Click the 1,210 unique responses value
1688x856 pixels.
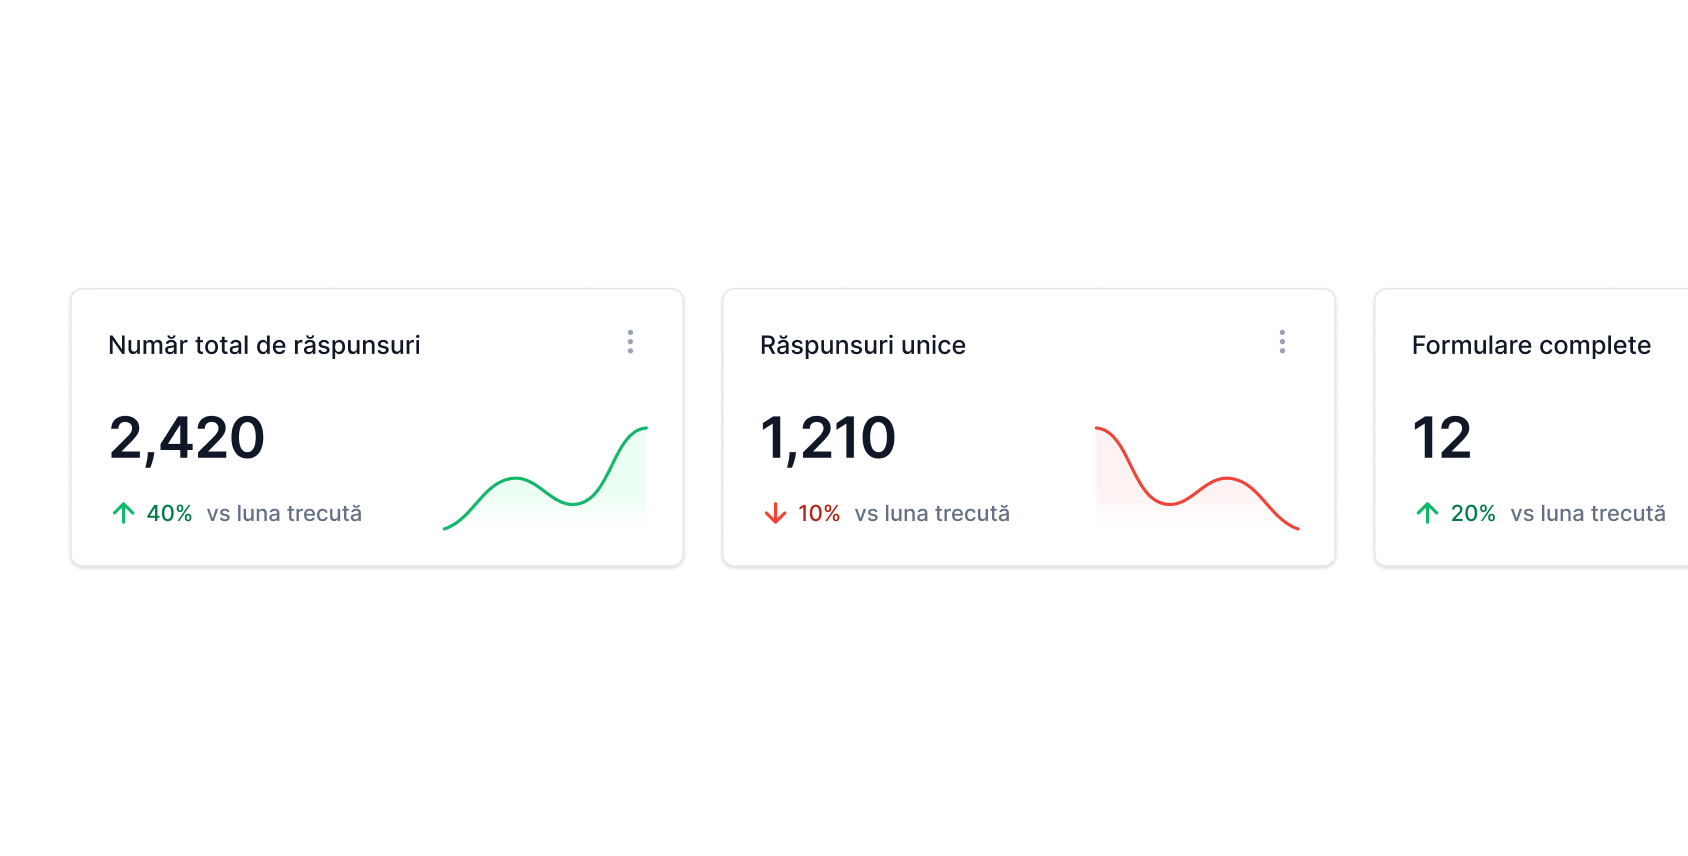click(x=828, y=437)
